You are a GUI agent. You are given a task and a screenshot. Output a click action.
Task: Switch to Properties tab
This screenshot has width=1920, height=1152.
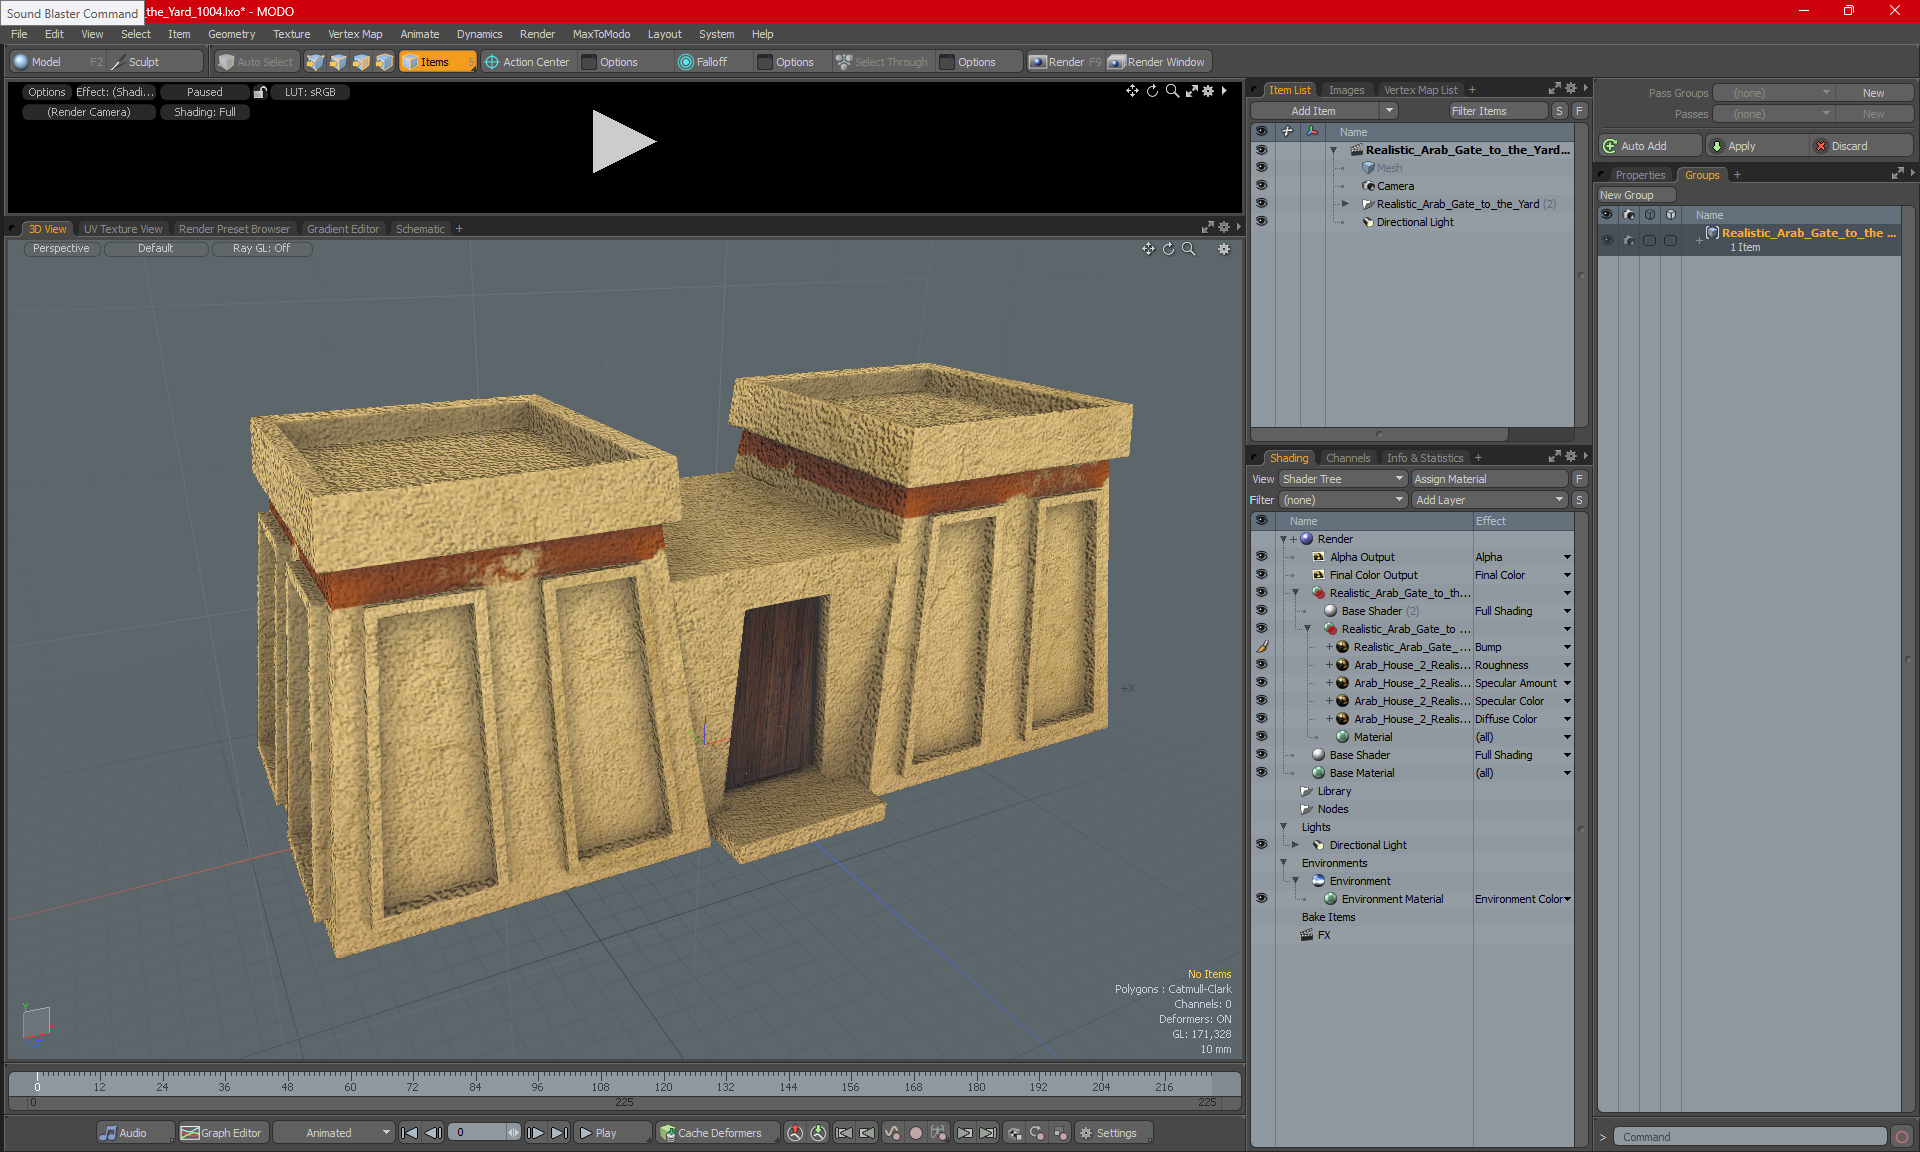[x=1640, y=175]
